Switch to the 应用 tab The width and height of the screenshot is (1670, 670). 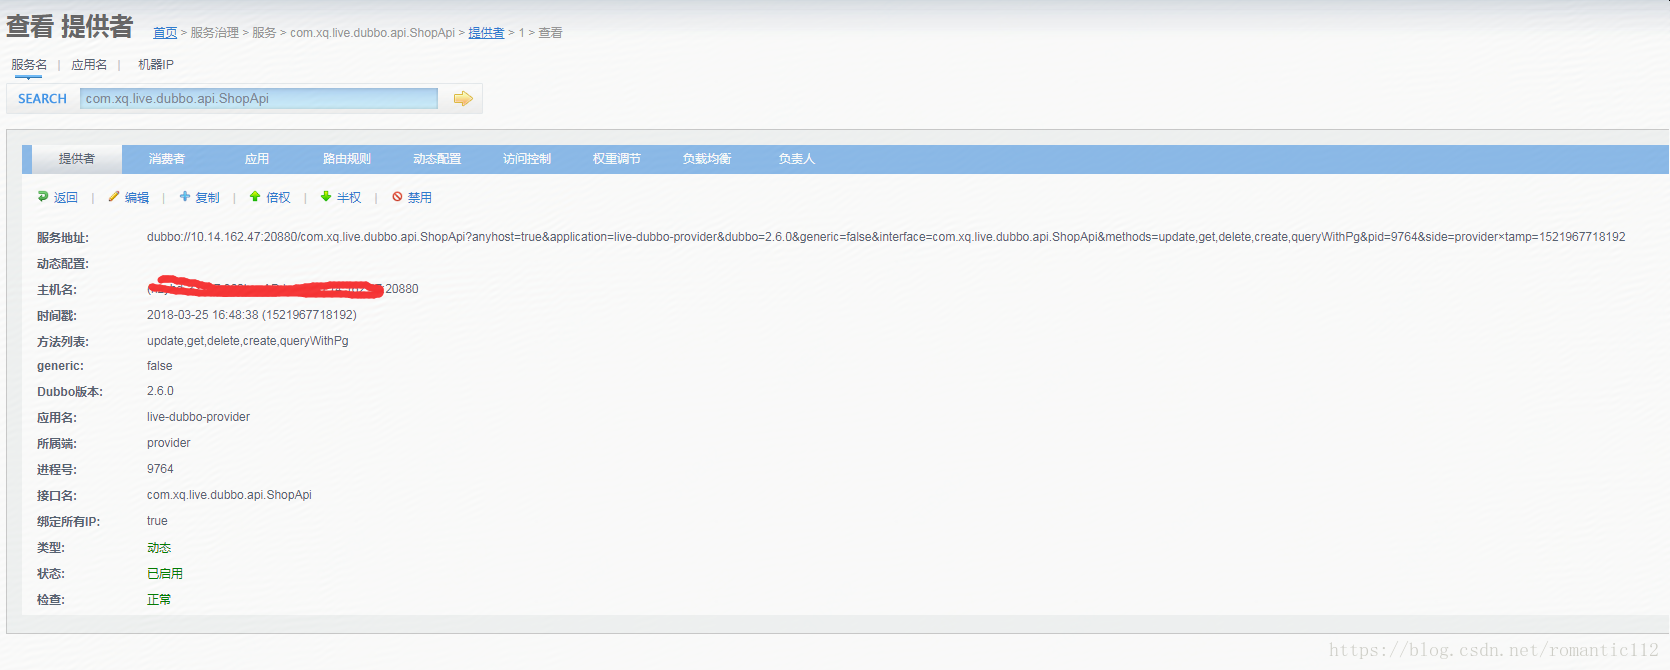pos(257,159)
